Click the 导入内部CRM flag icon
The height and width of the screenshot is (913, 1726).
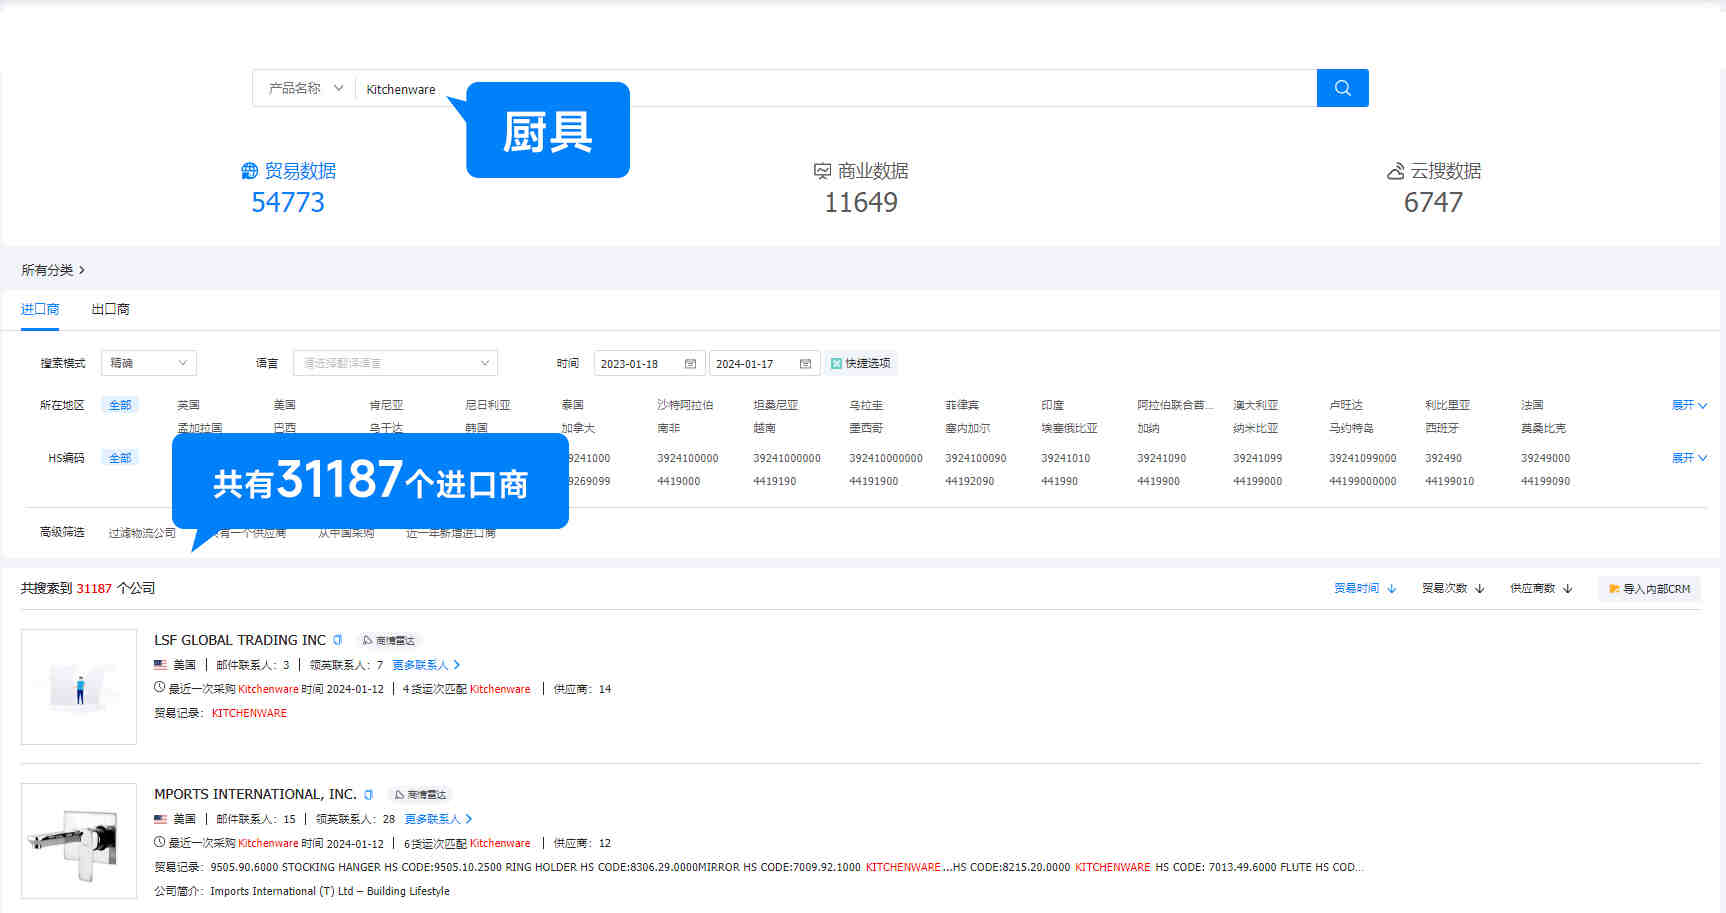1614,589
